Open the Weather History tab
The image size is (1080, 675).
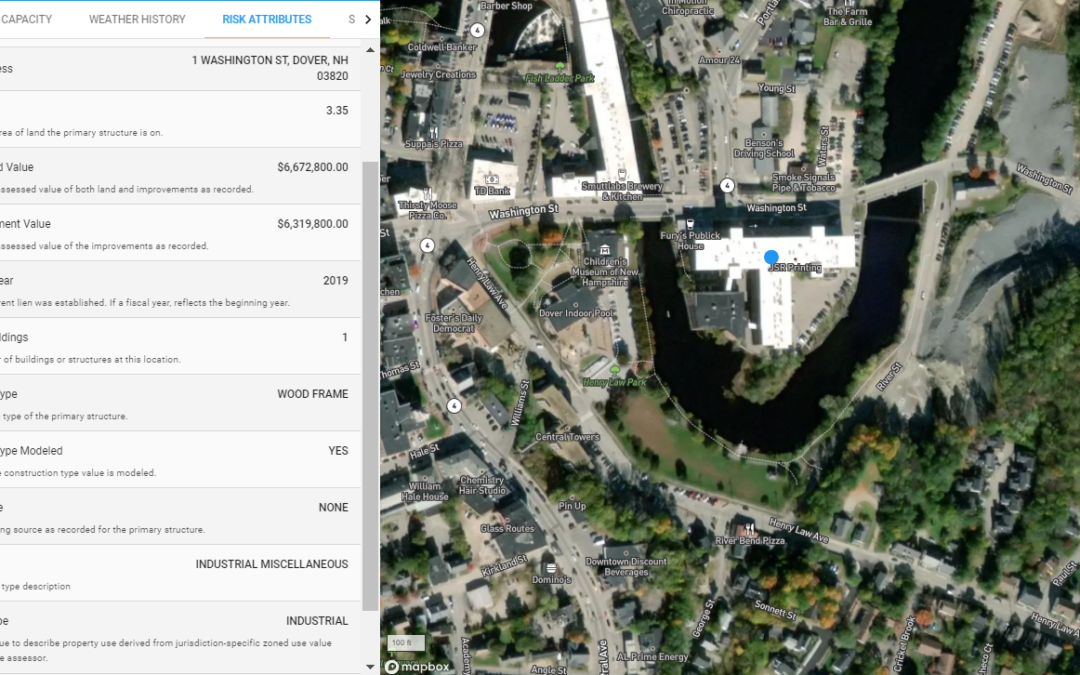click(137, 19)
